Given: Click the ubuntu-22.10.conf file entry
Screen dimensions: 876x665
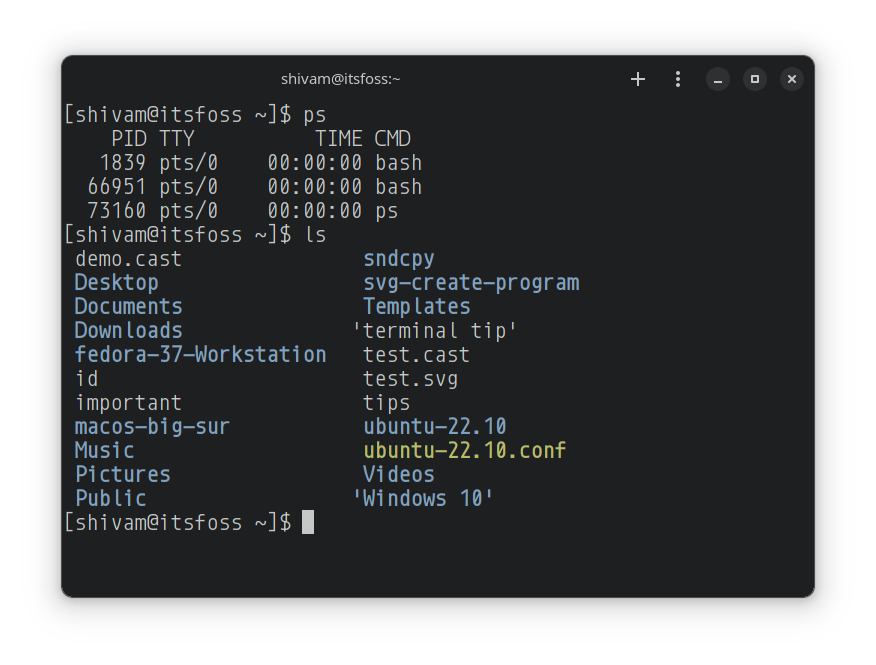Looking at the screenshot, I should pos(465,451).
